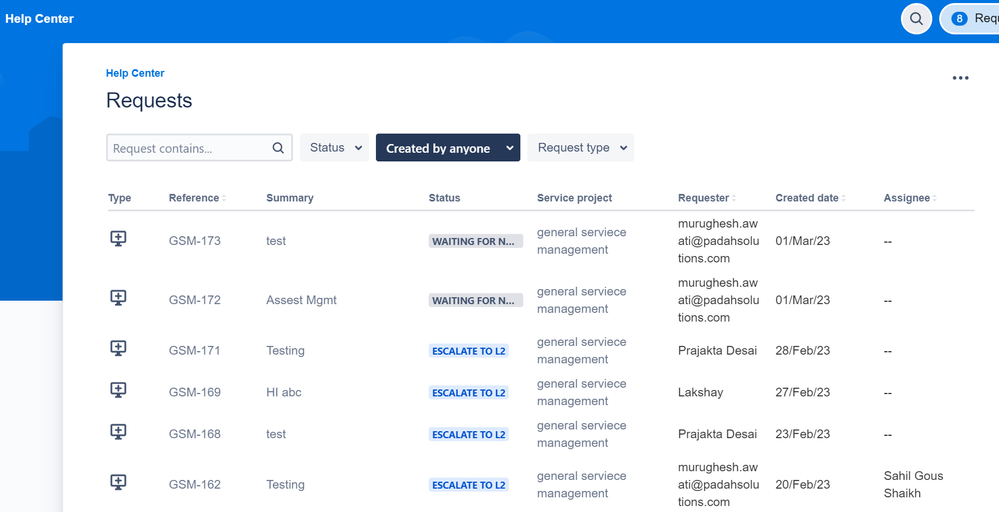The image size is (999, 512).
Task: Click created date 28/Feb/23
Action: click(x=803, y=351)
